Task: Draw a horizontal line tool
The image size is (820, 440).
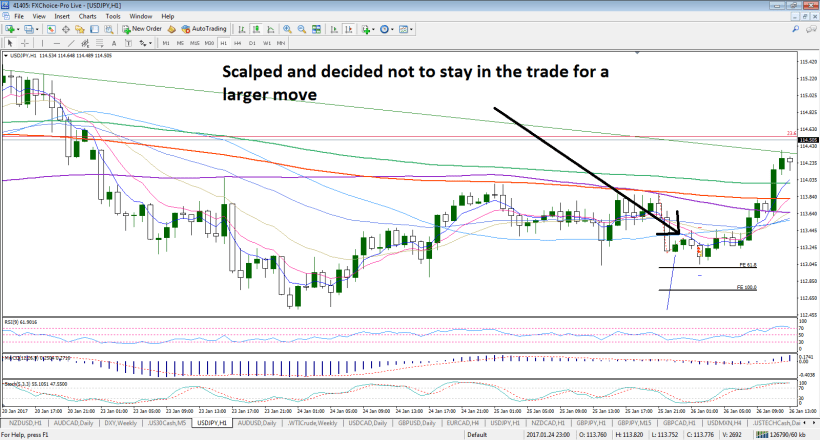Action: coord(56,43)
